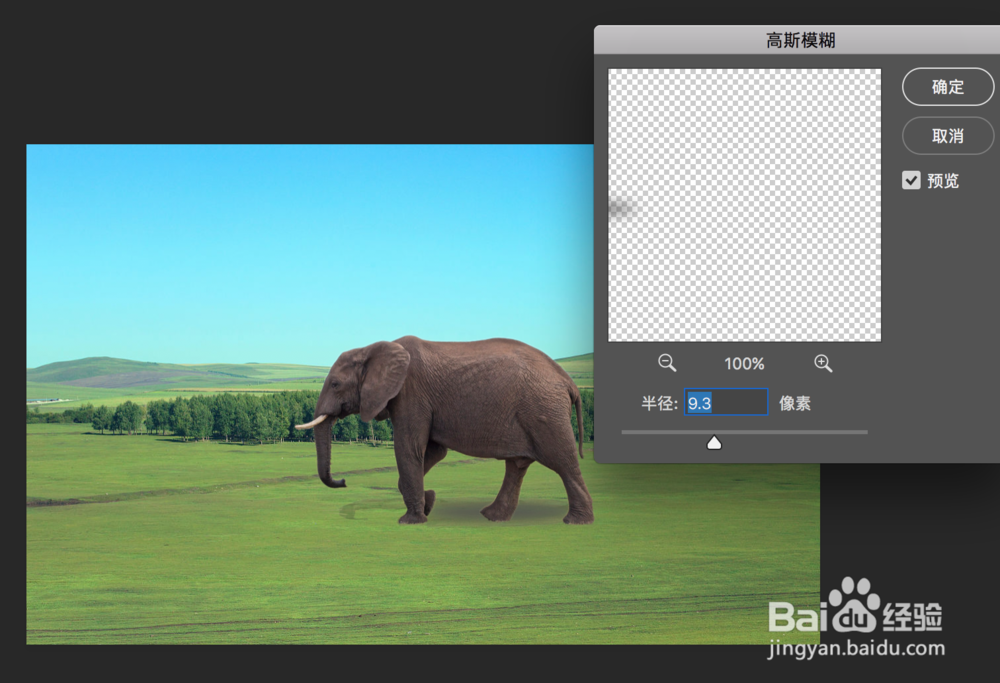
Task: Zoom in the blur preview
Action: (823, 364)
